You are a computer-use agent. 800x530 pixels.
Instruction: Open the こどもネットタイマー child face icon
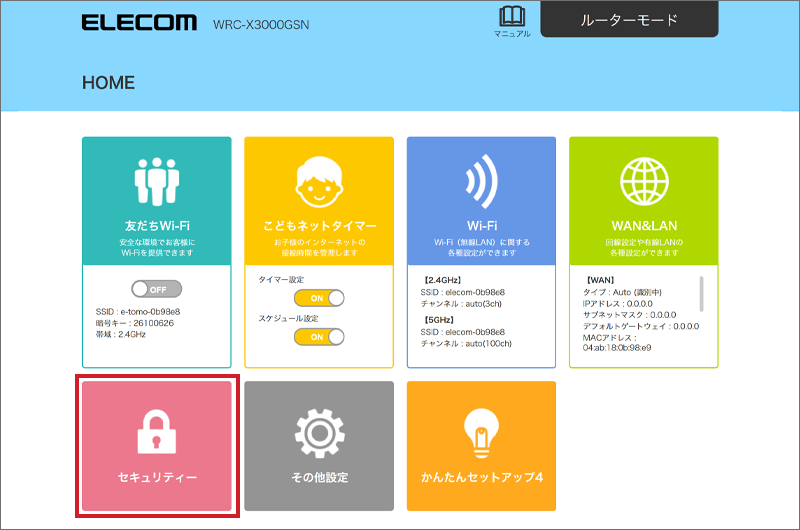[319, 182]
